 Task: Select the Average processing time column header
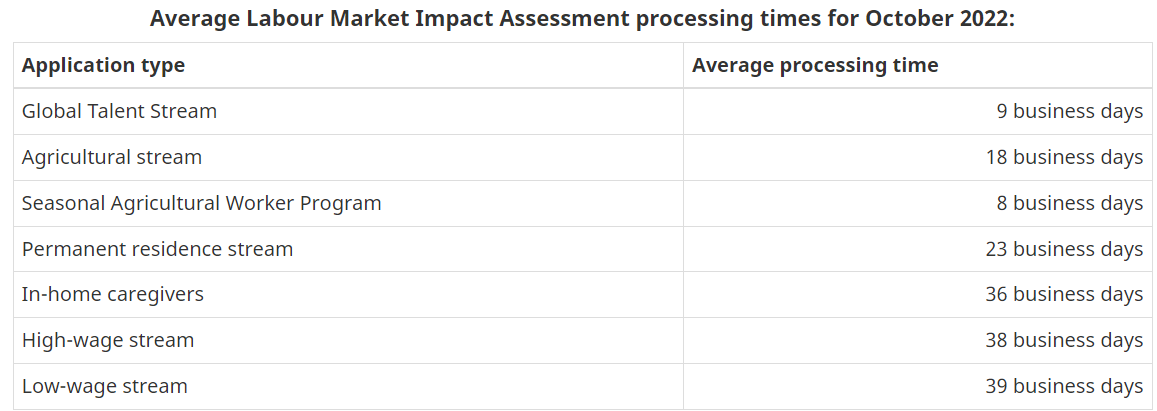click(x=815, y=65)
